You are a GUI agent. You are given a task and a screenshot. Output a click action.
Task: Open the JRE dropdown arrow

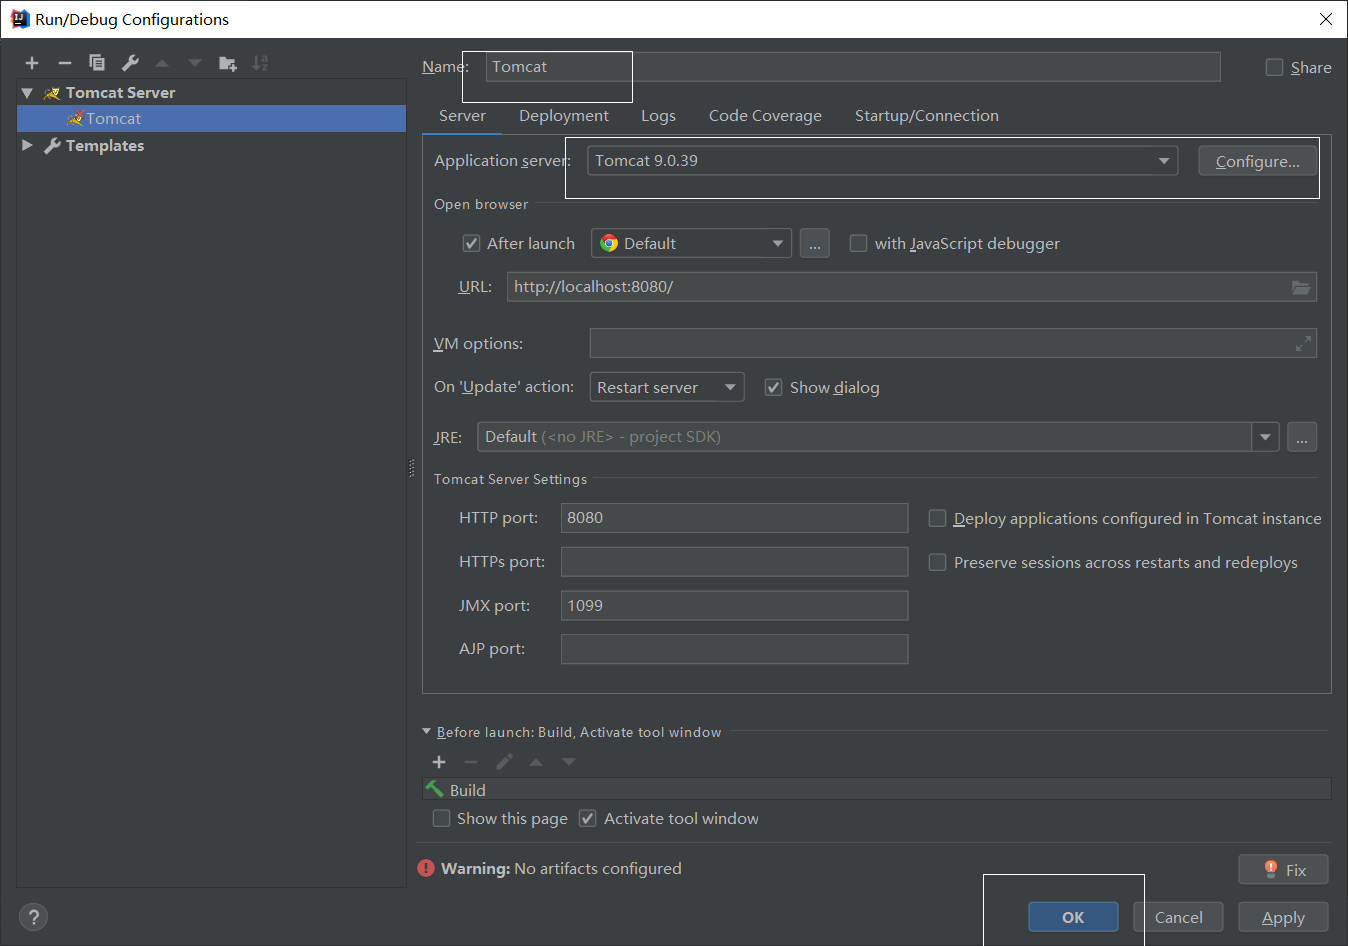pos(1265,437)
